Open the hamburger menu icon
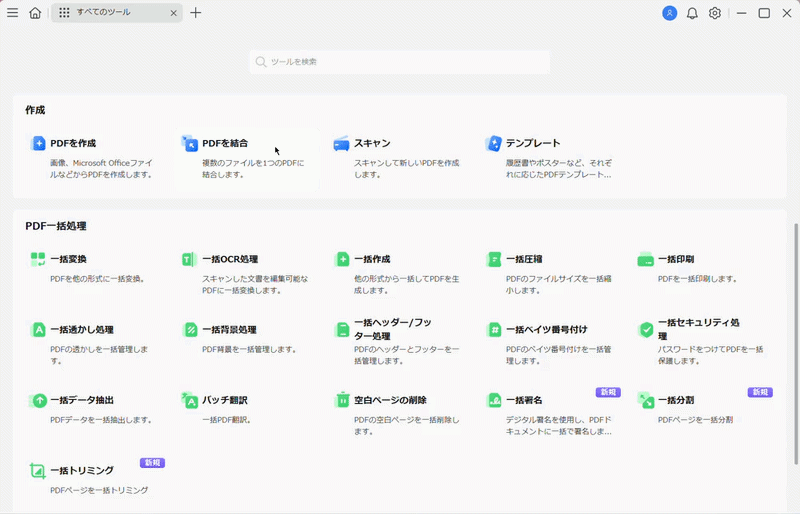 click(13, 13)
